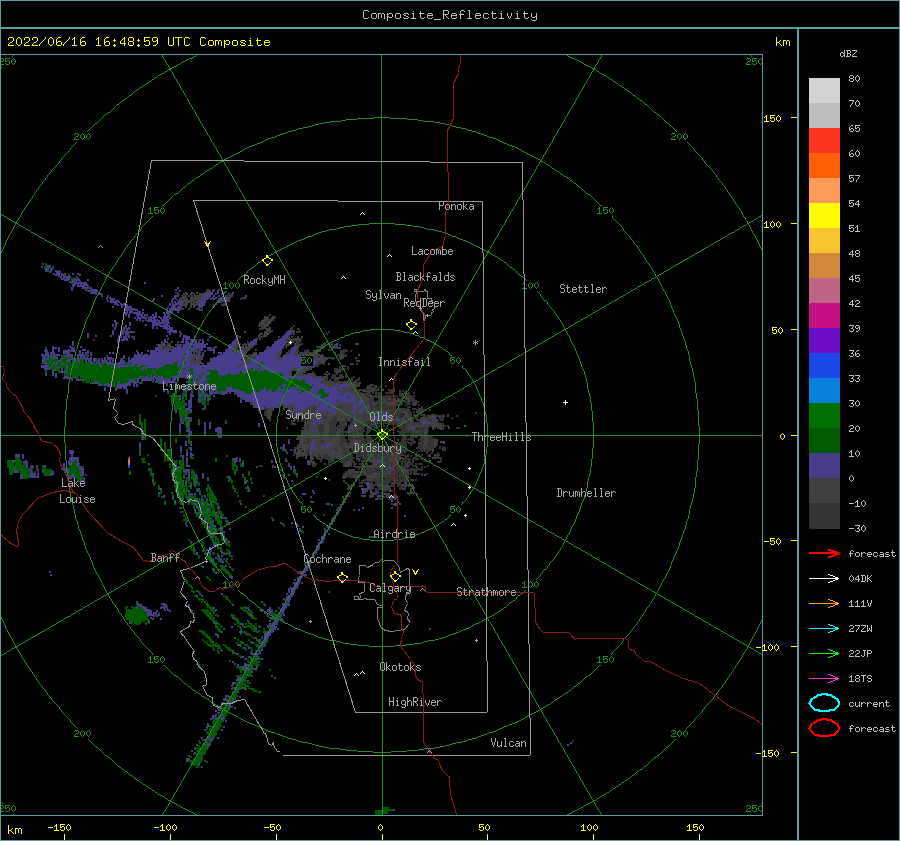Click the Strathmore town label
Screen dimensions: 900x841
coord(486,592)
